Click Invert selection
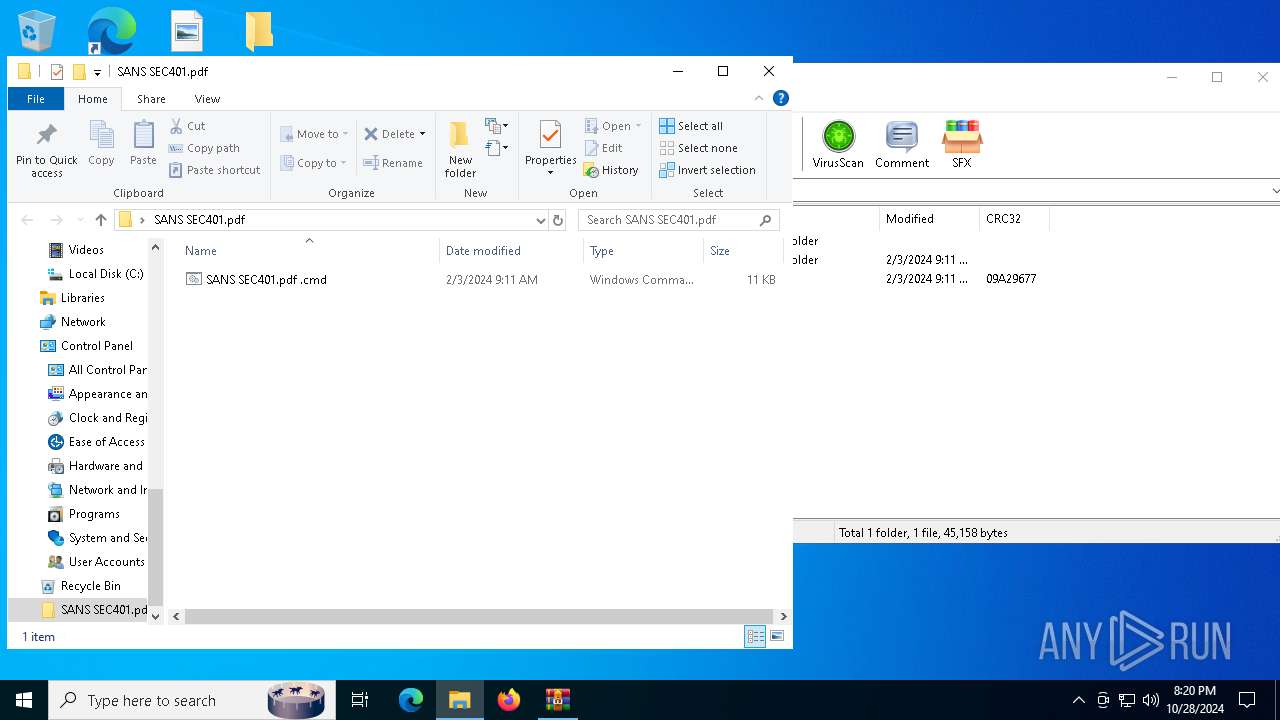Viewport: 1280px width, 720px height. pyautogui.click(x=707, y=170)
